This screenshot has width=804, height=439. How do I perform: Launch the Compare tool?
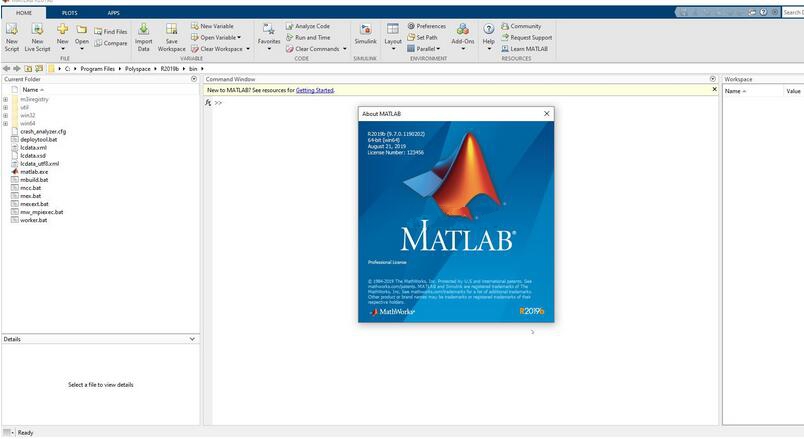coord(111,43)
